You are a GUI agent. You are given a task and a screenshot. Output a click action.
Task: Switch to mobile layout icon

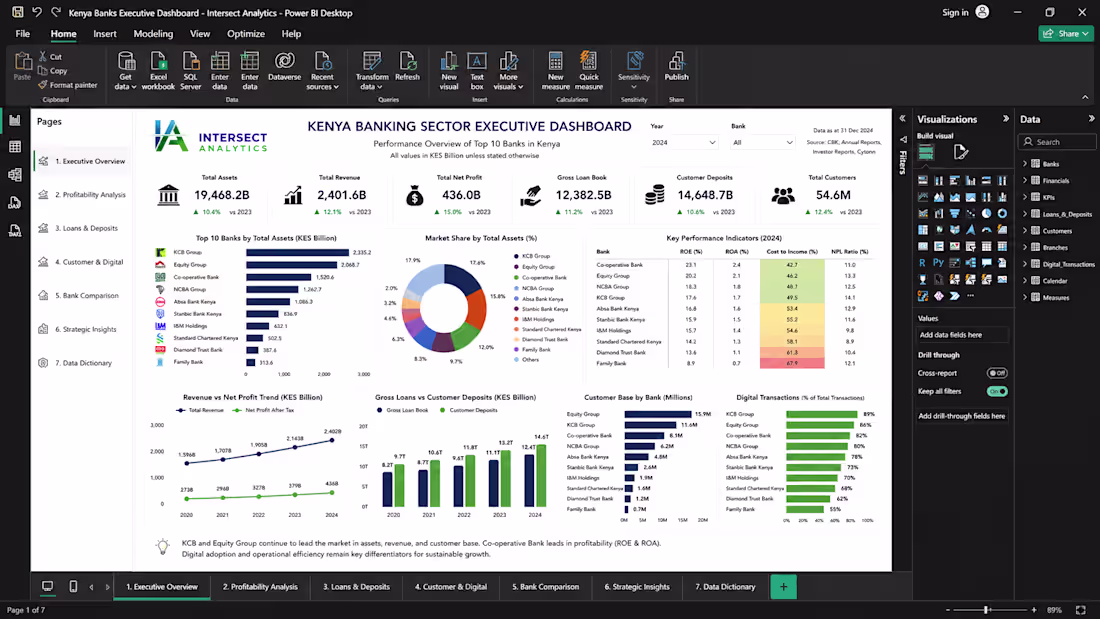point(73,587)
